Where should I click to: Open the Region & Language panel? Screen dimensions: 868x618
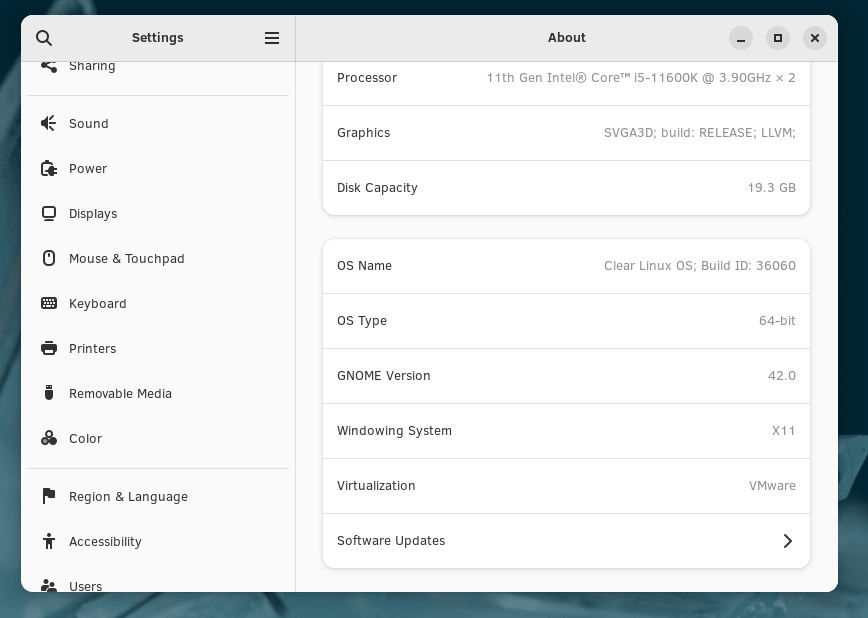pyautogui.click(x=128, y=497)
